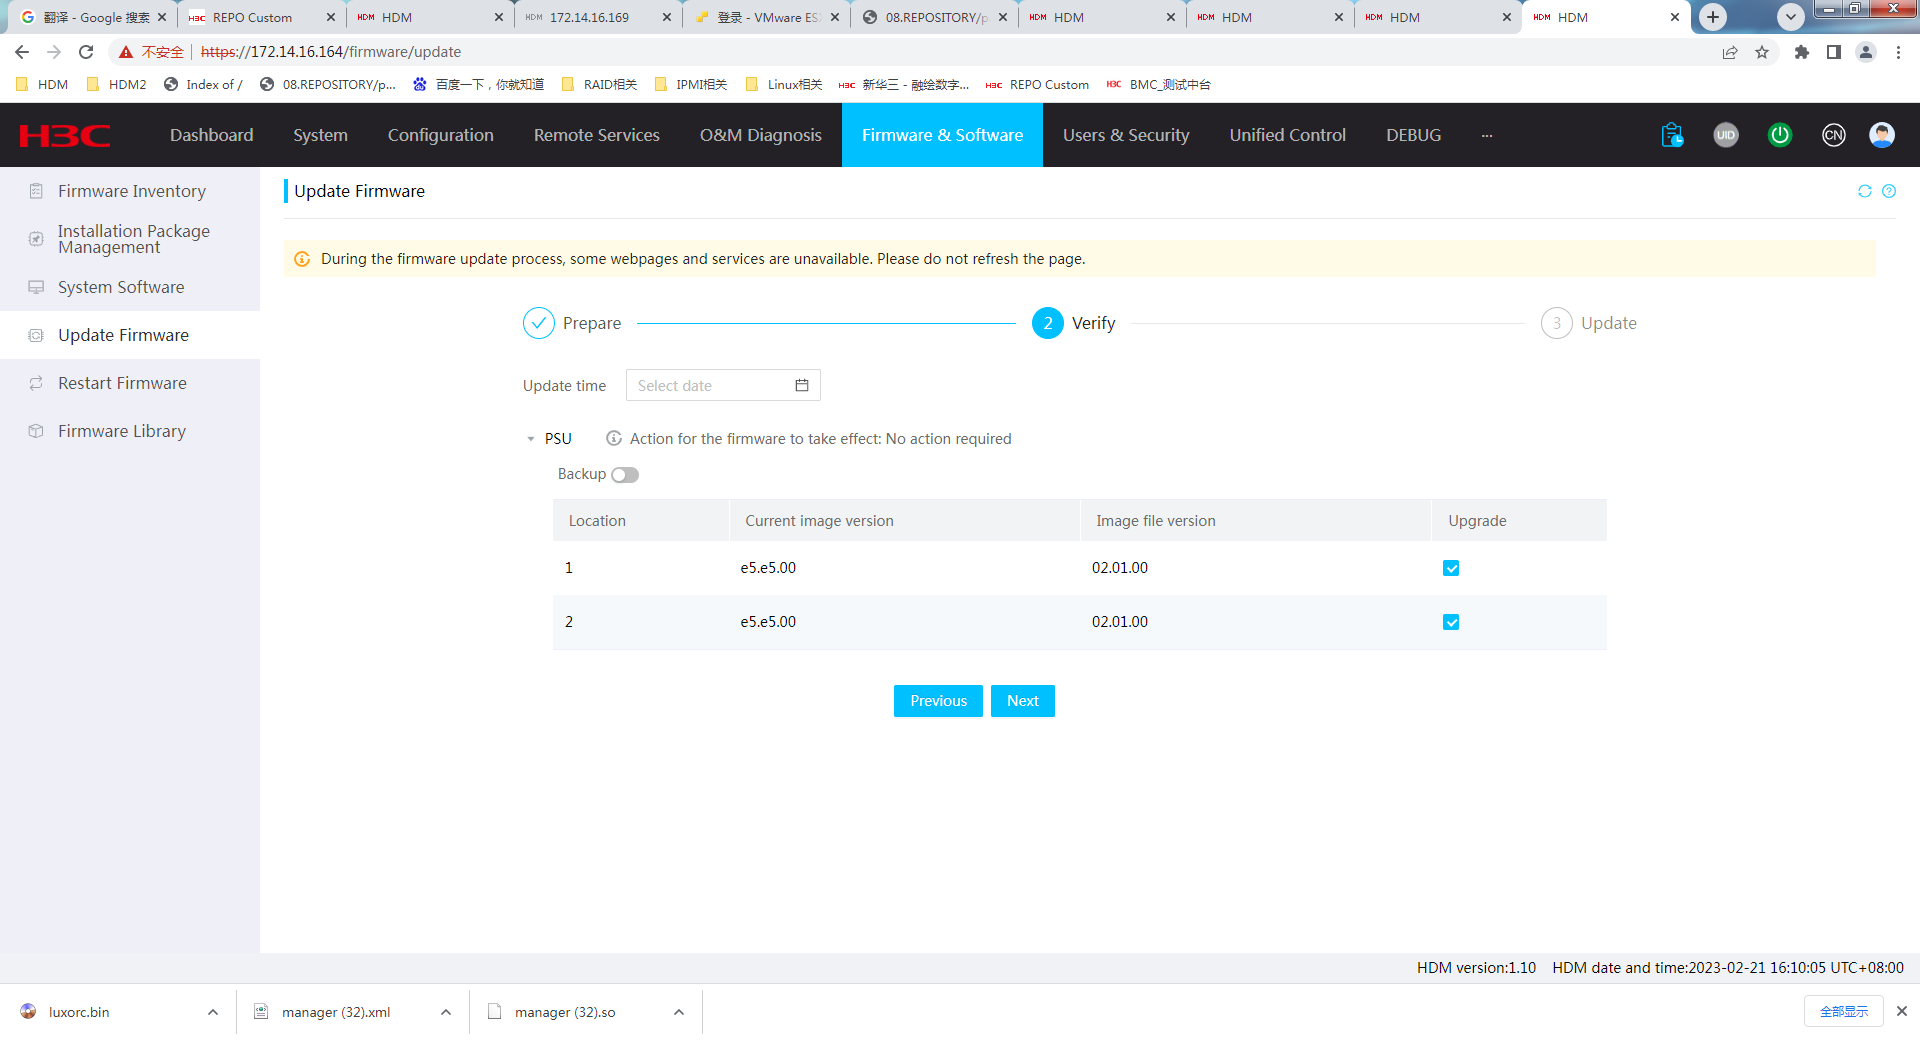Open O&M Diagnosis menu
Viewport: 1920px width, 1040px height.
click(x=761, y=135)
